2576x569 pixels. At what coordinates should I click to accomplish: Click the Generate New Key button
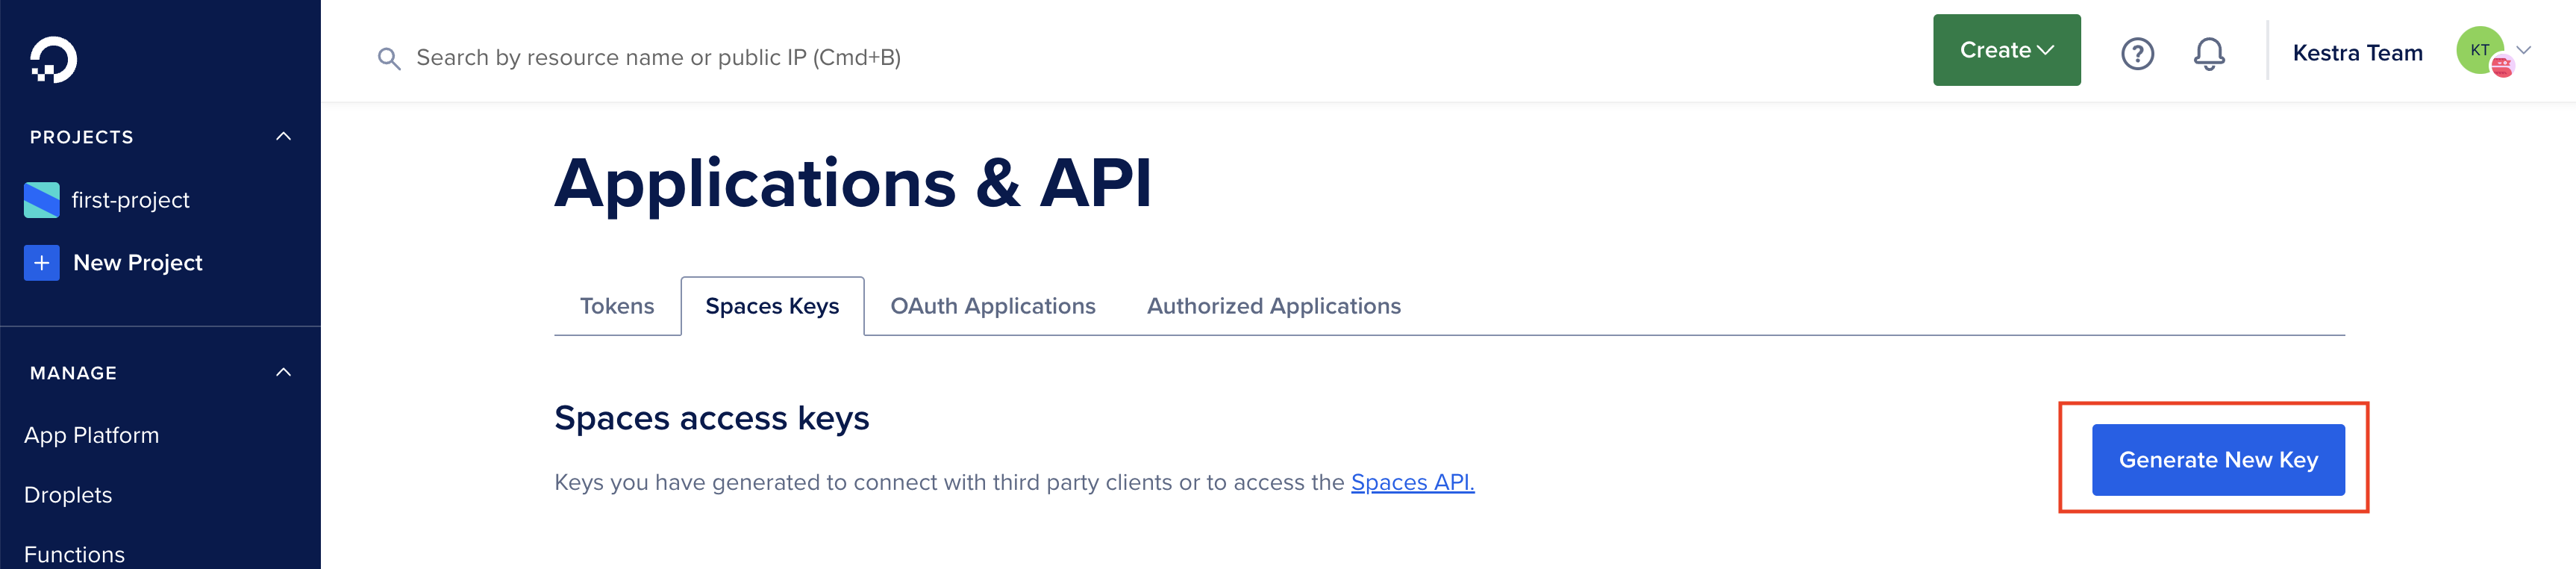coord(2217,460)
